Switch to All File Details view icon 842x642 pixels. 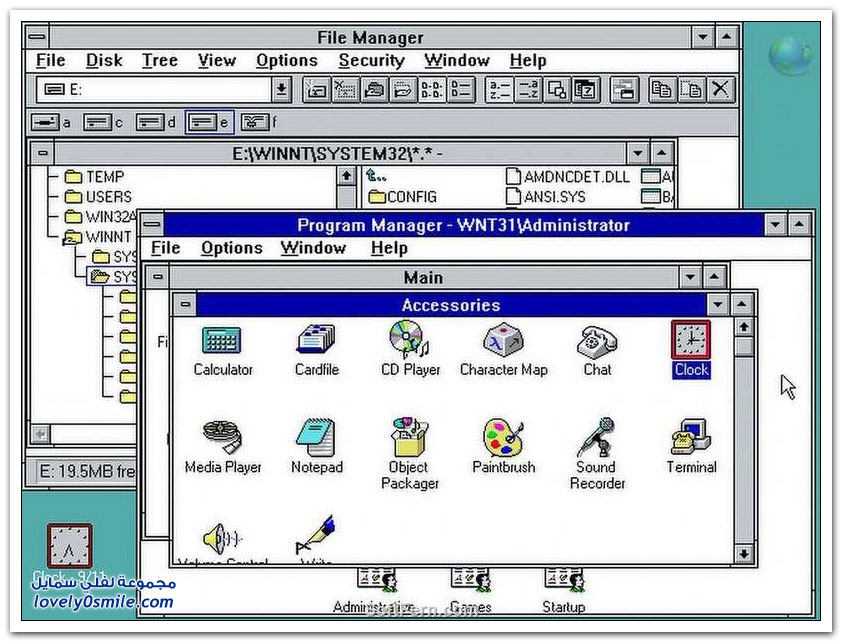(460, 90)
